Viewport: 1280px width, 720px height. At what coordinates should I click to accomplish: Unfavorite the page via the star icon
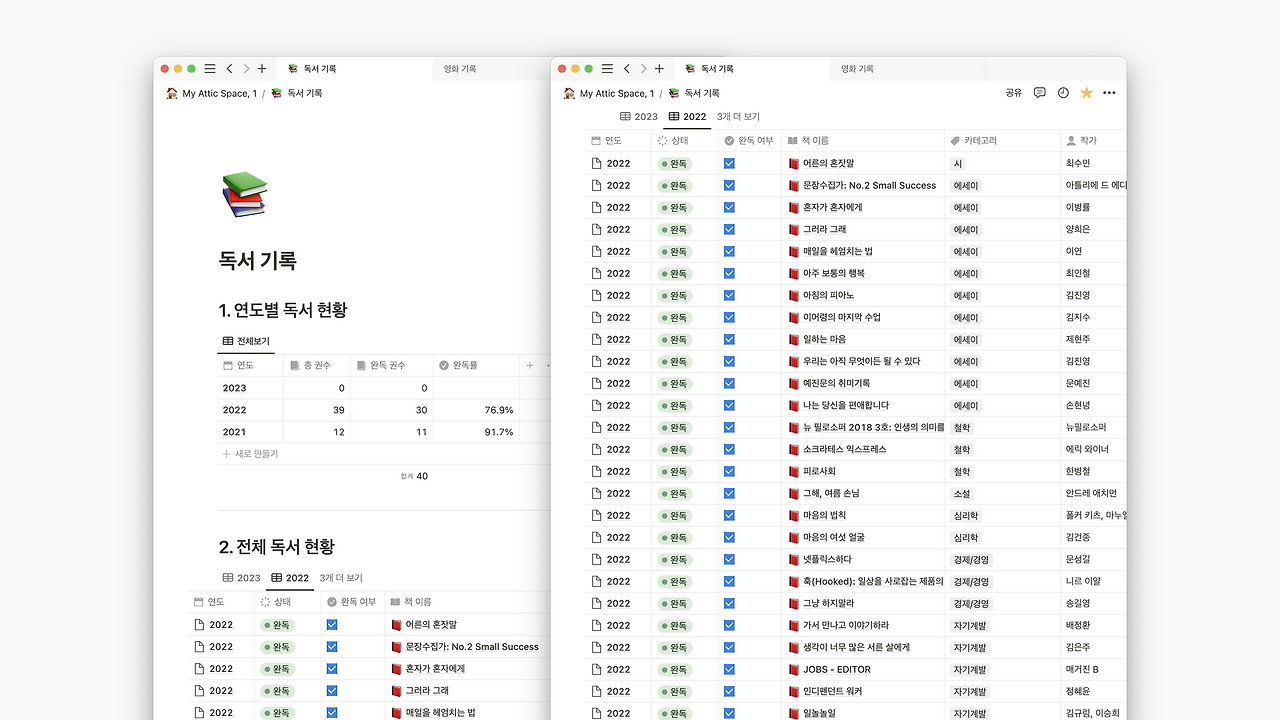tap(1086, 92)
